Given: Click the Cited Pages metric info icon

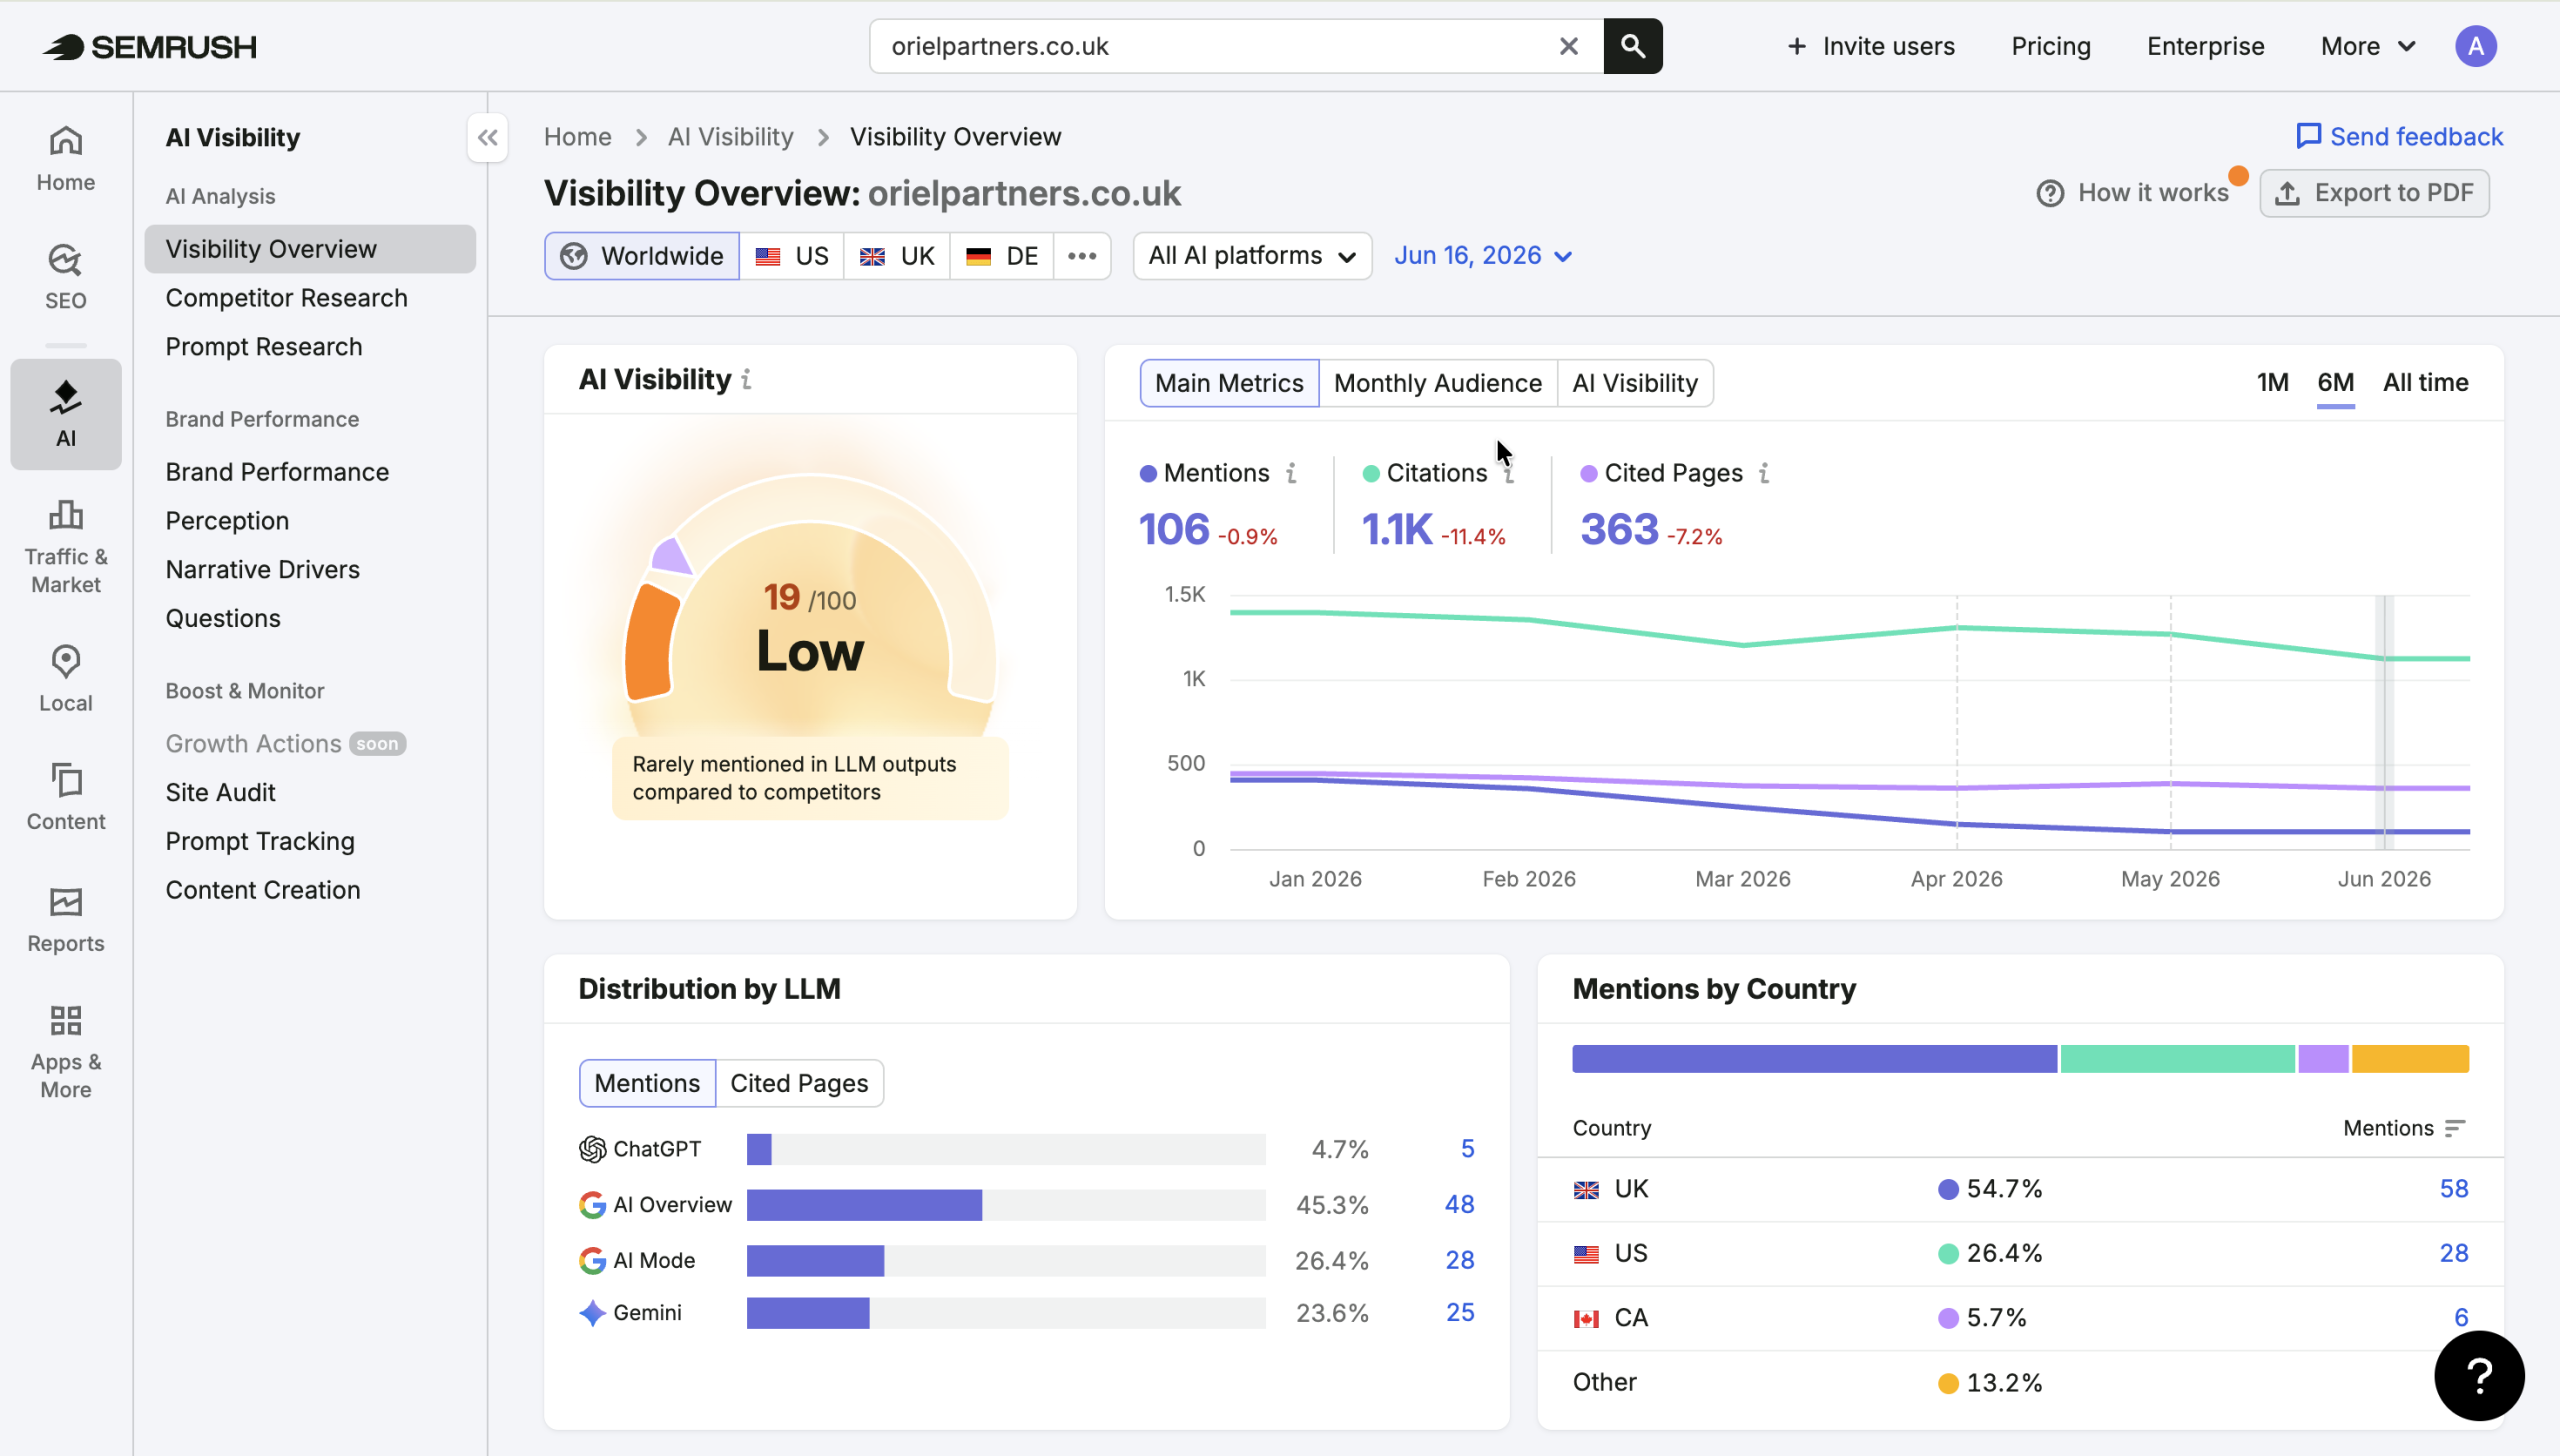Looking at the screenshot, I should coord(1764,473).
